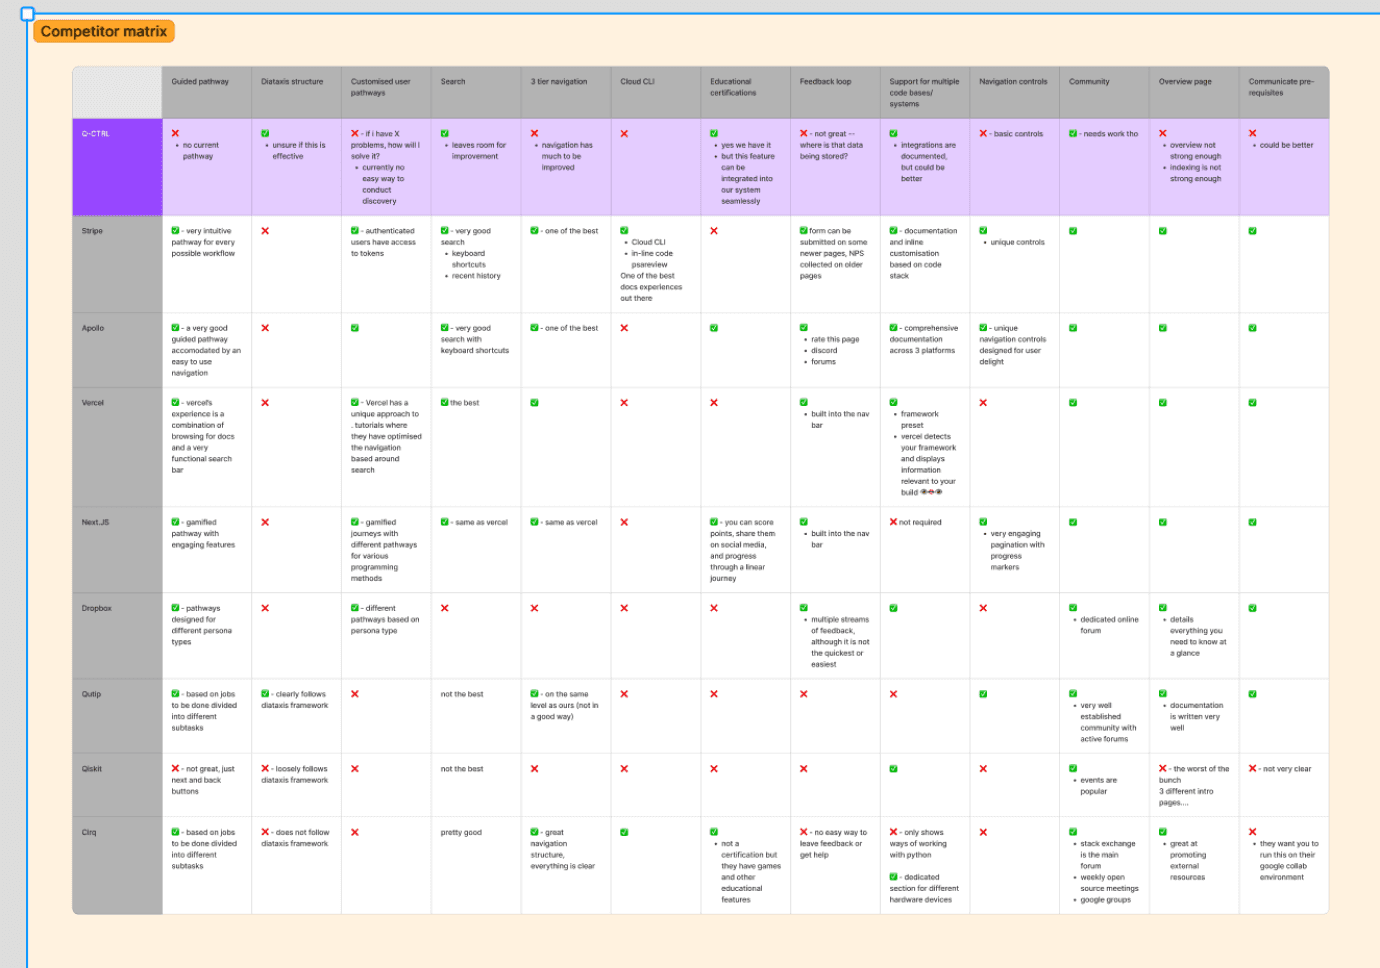Screen dimensions: 1380x968
Task: Click the green check in Stripe's Community cell
Action: [x=1073, y=231]
